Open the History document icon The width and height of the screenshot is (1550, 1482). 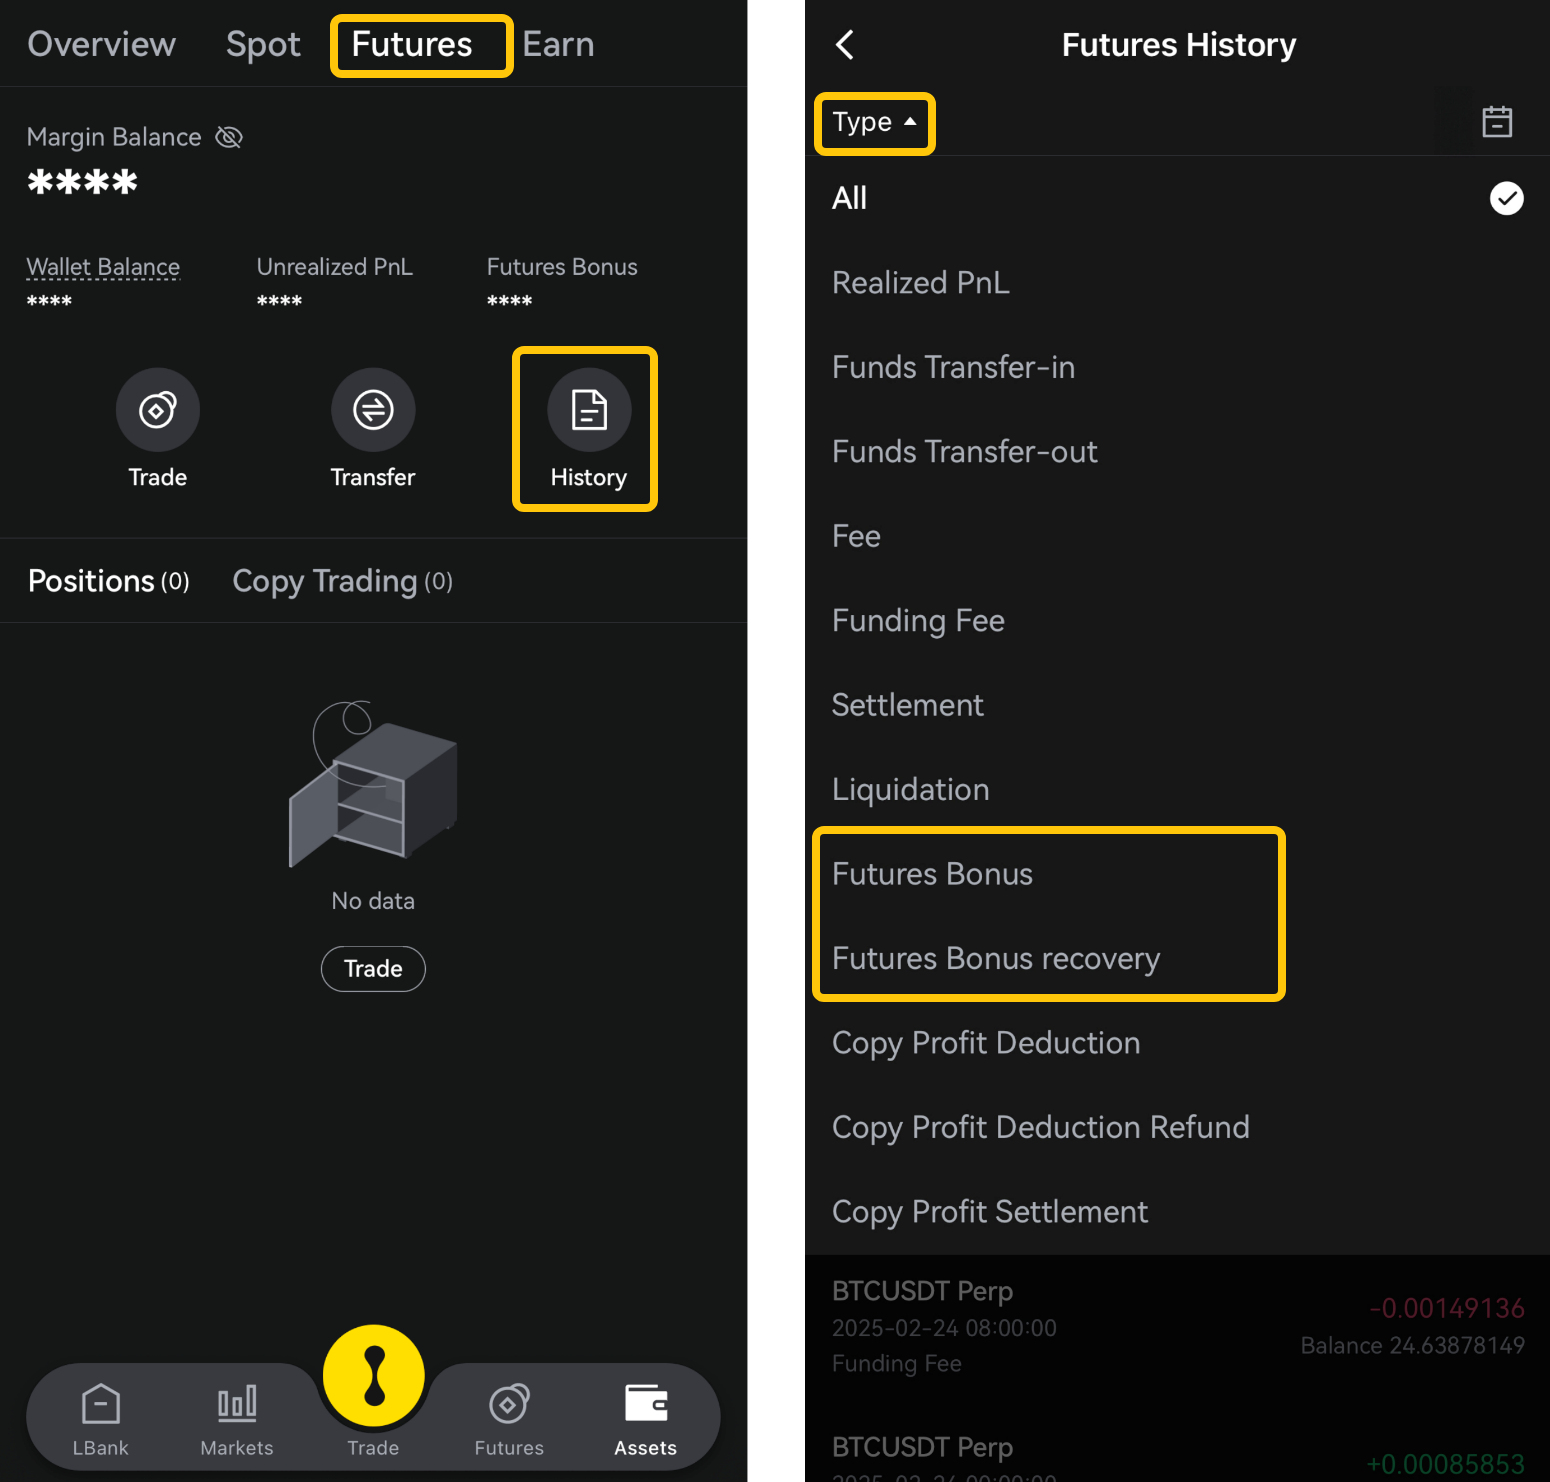click(x=588, y=410)
